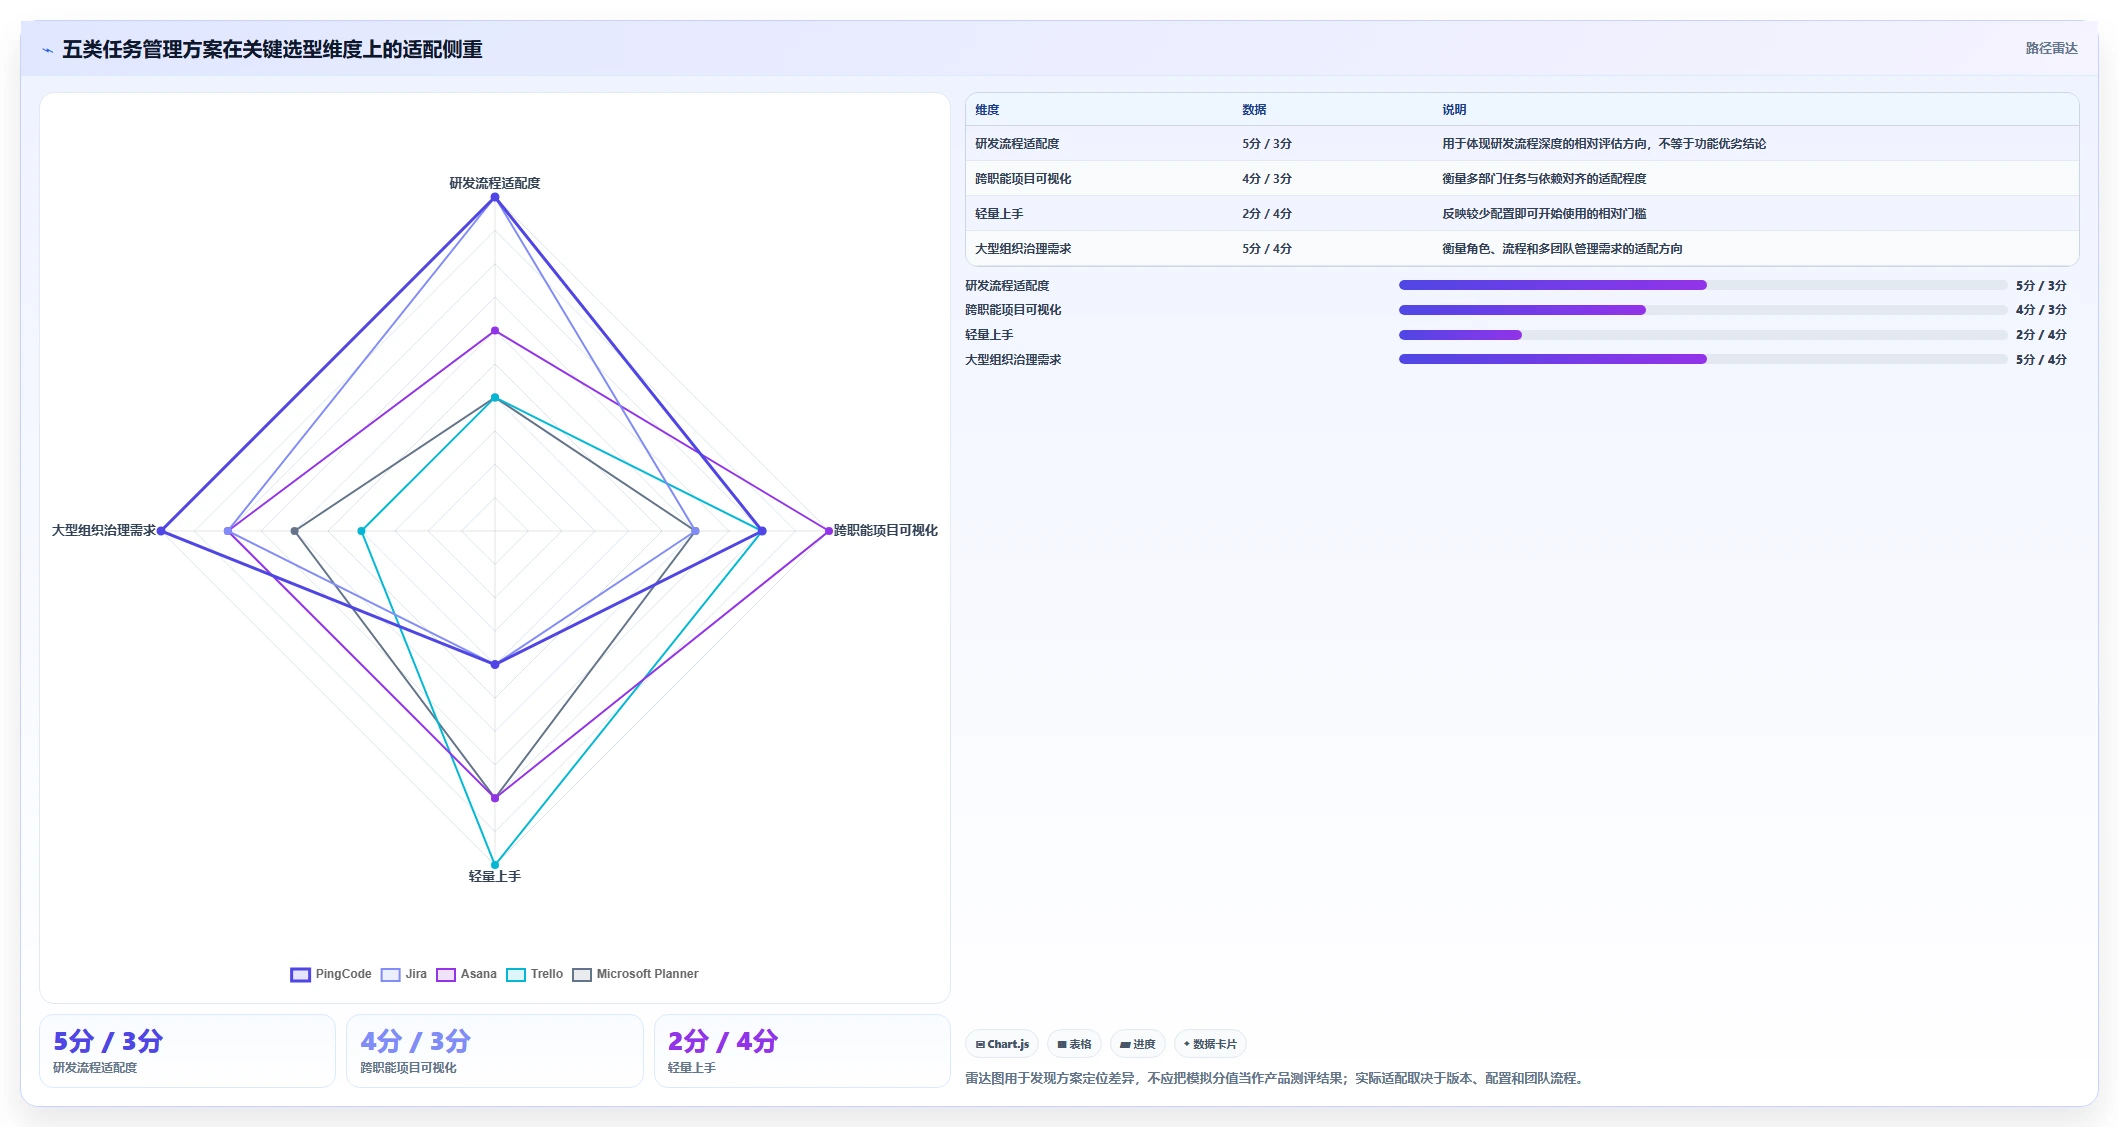The width and height of the screenshot is (2119, 1127).
Task: Click the 大型组织治理需求 progress bar
Action: click(1702, 359)
